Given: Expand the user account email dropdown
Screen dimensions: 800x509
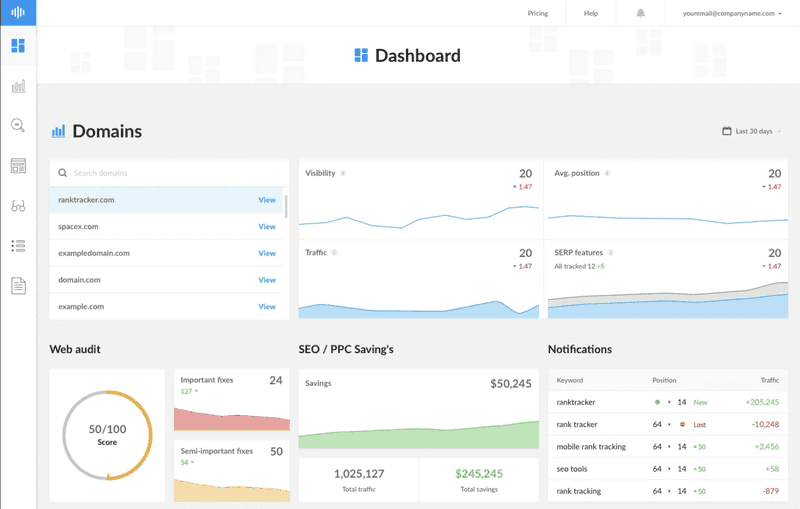Looking at the screenshot, I should point(731,14).
